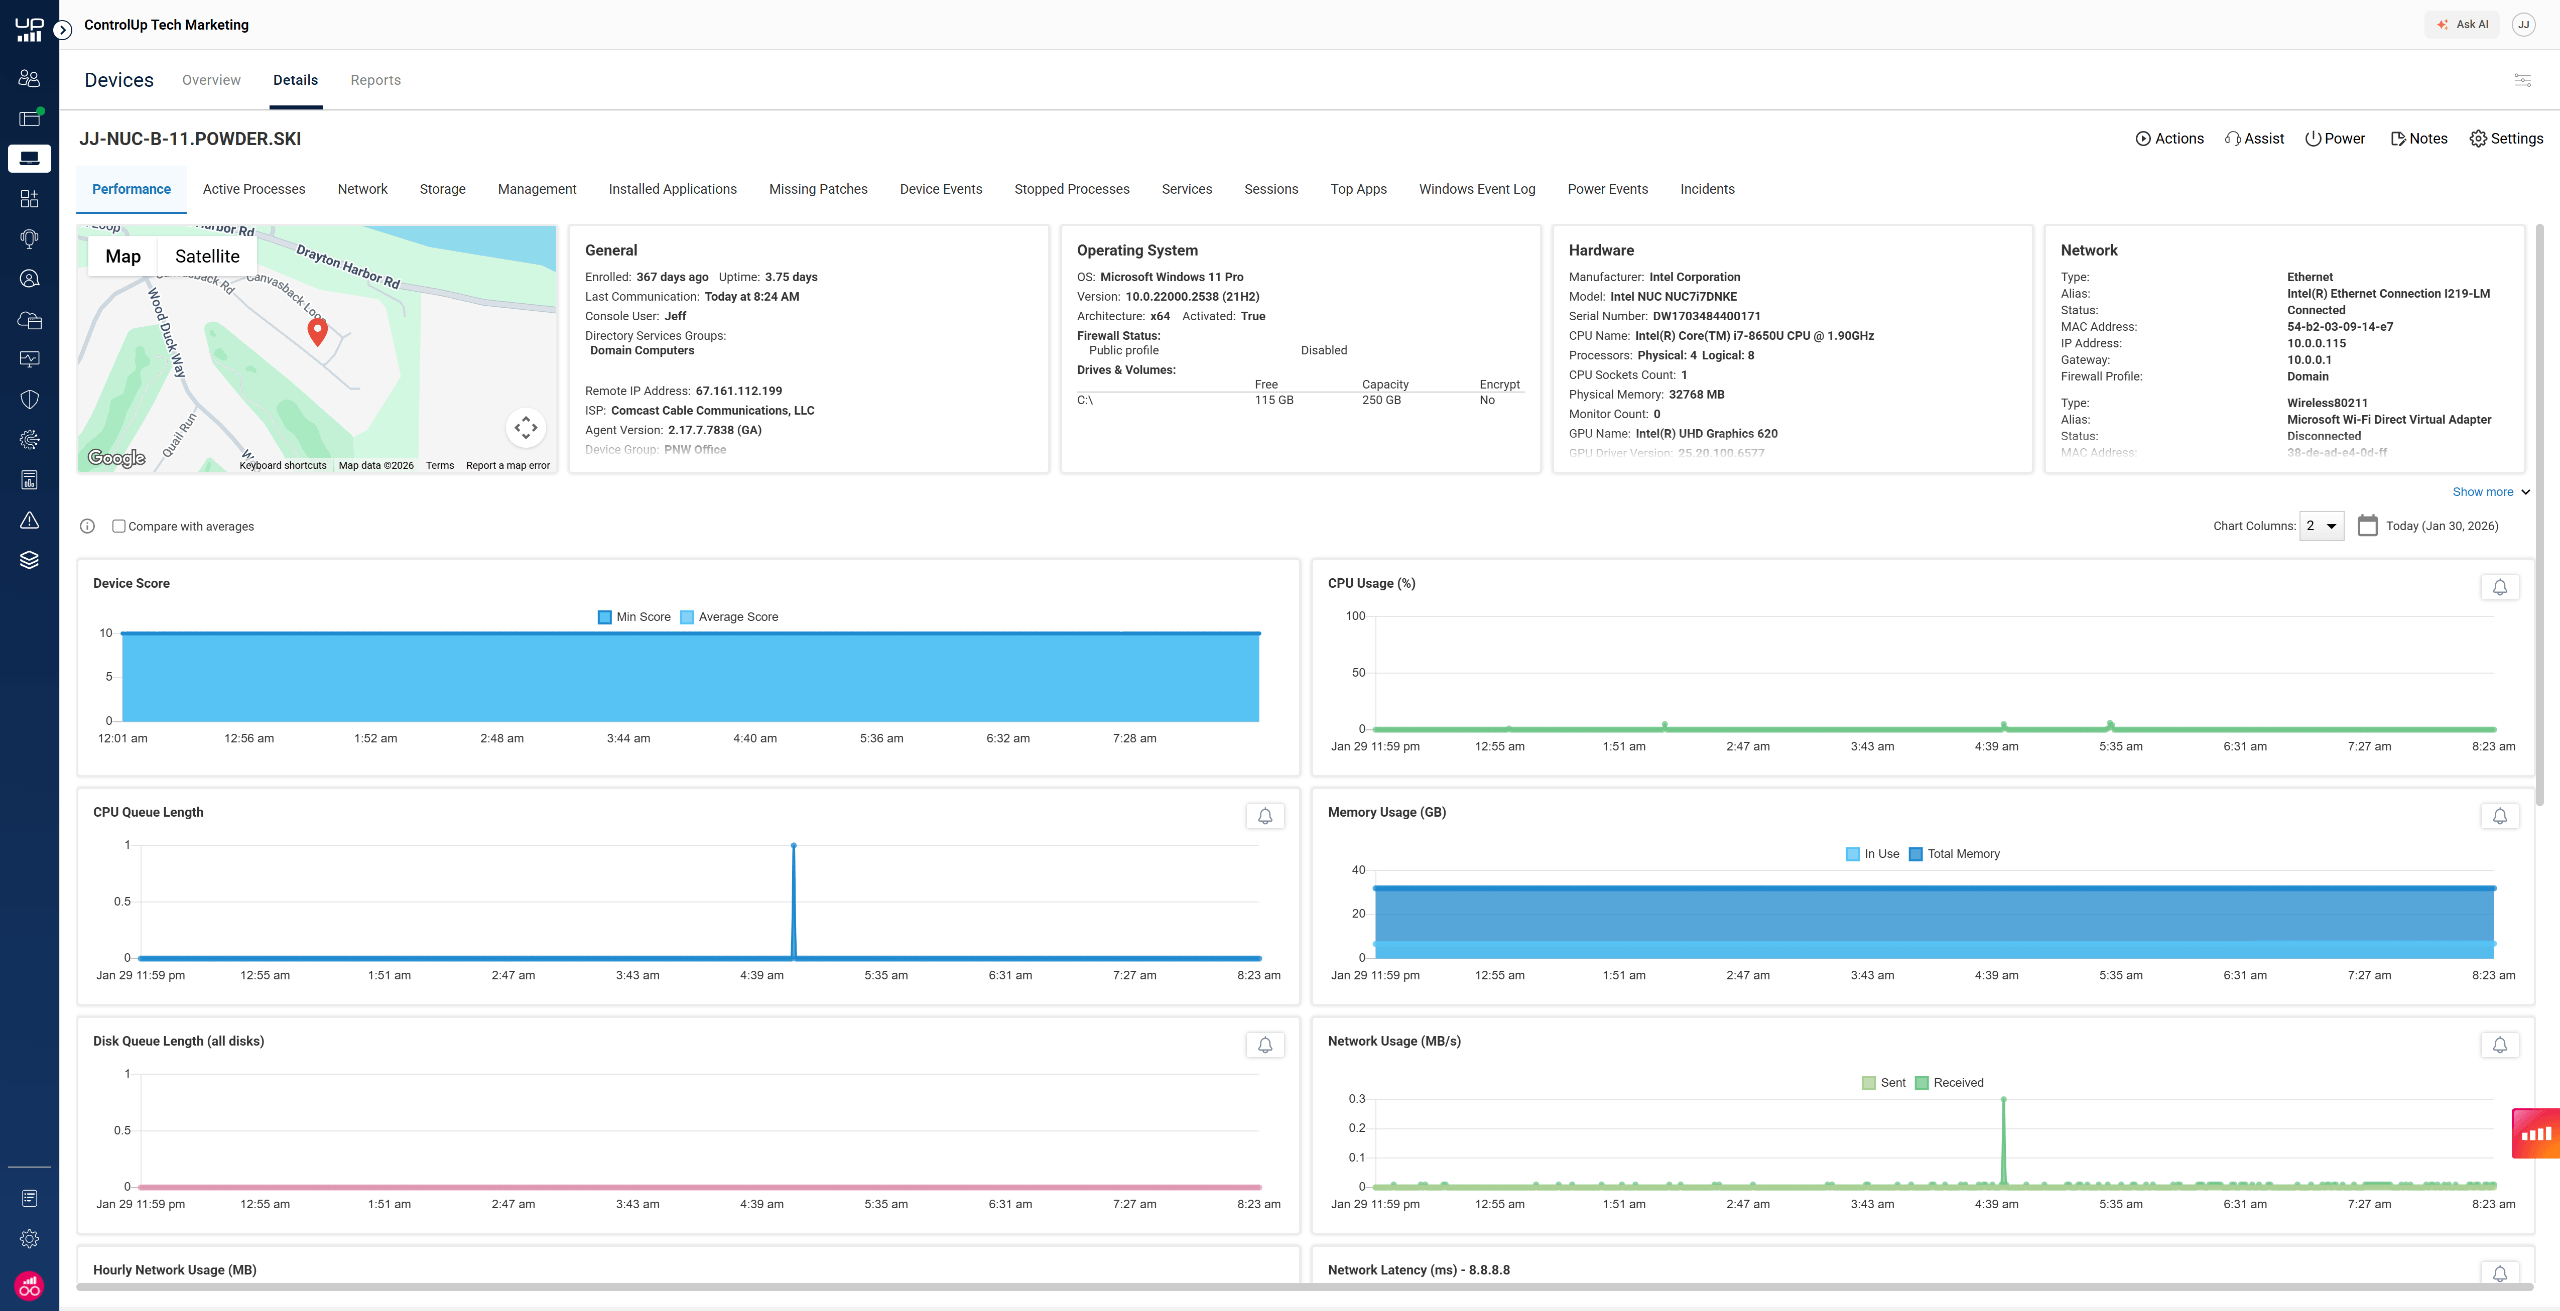Screen dimensions: 2560x1311
Task: Toggle Min Score legend series
Action: click(634, 617)
